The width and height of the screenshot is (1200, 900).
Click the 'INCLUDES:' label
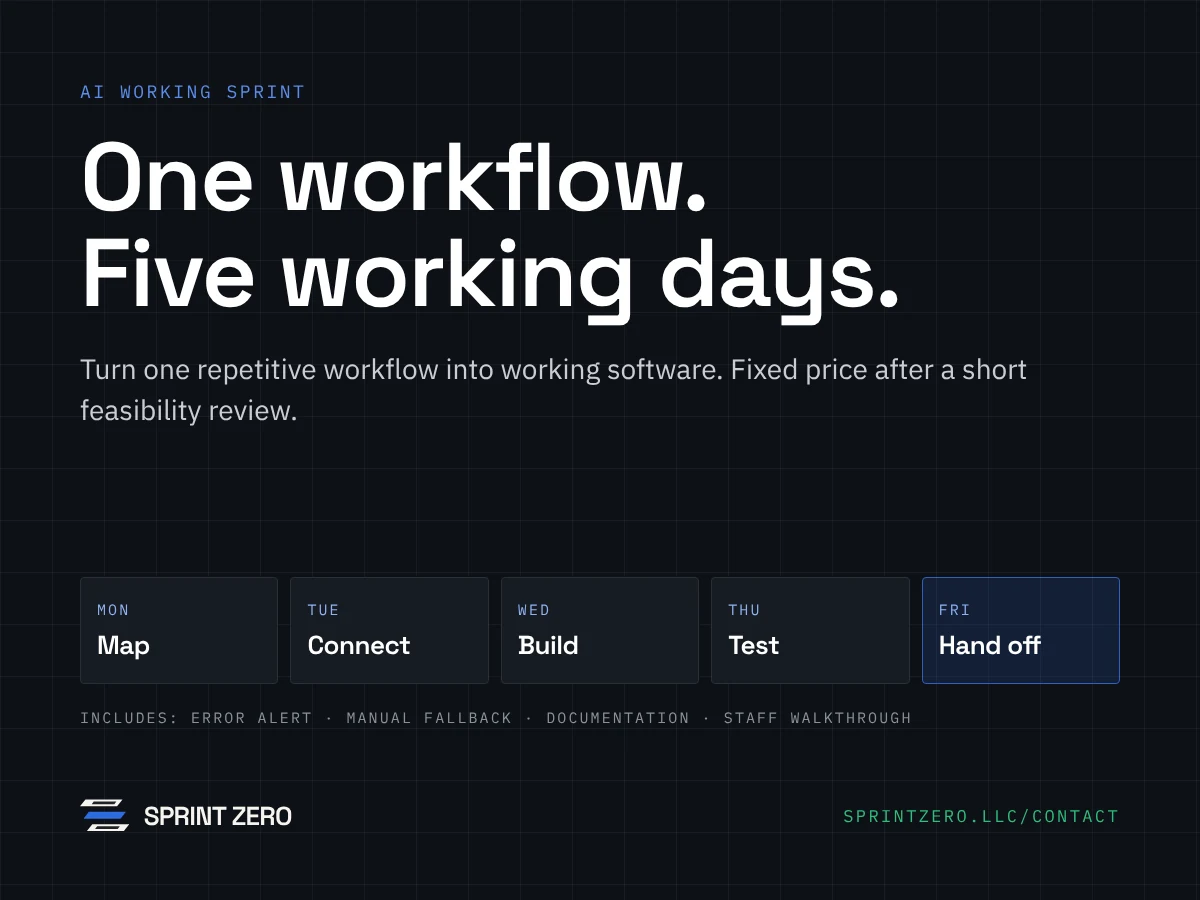tap(129, 718)
